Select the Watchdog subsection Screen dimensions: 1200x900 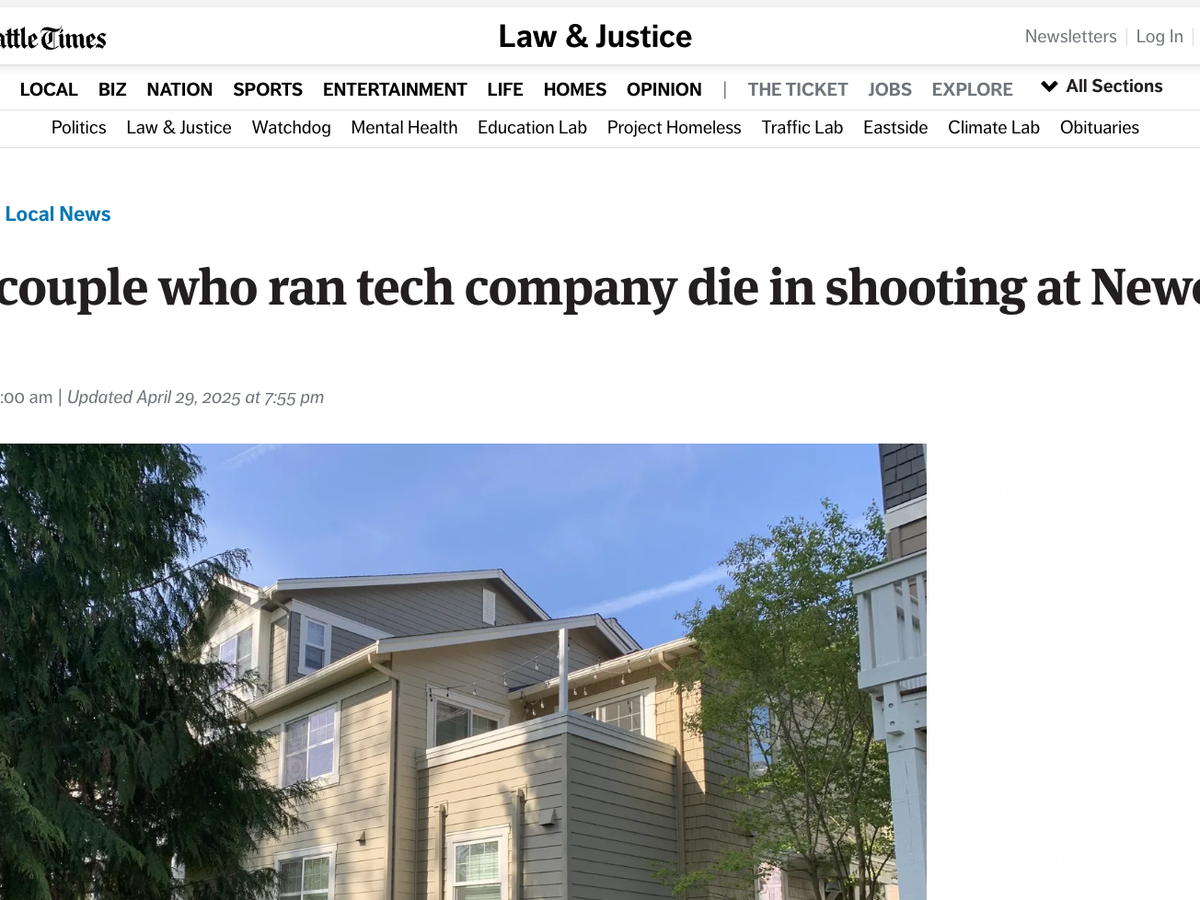[291, 127]
